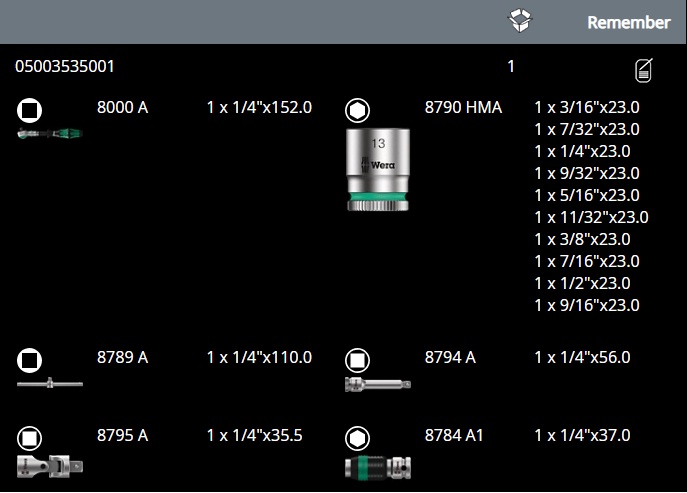Open the notepad icon beside quantity

(645, 70)
